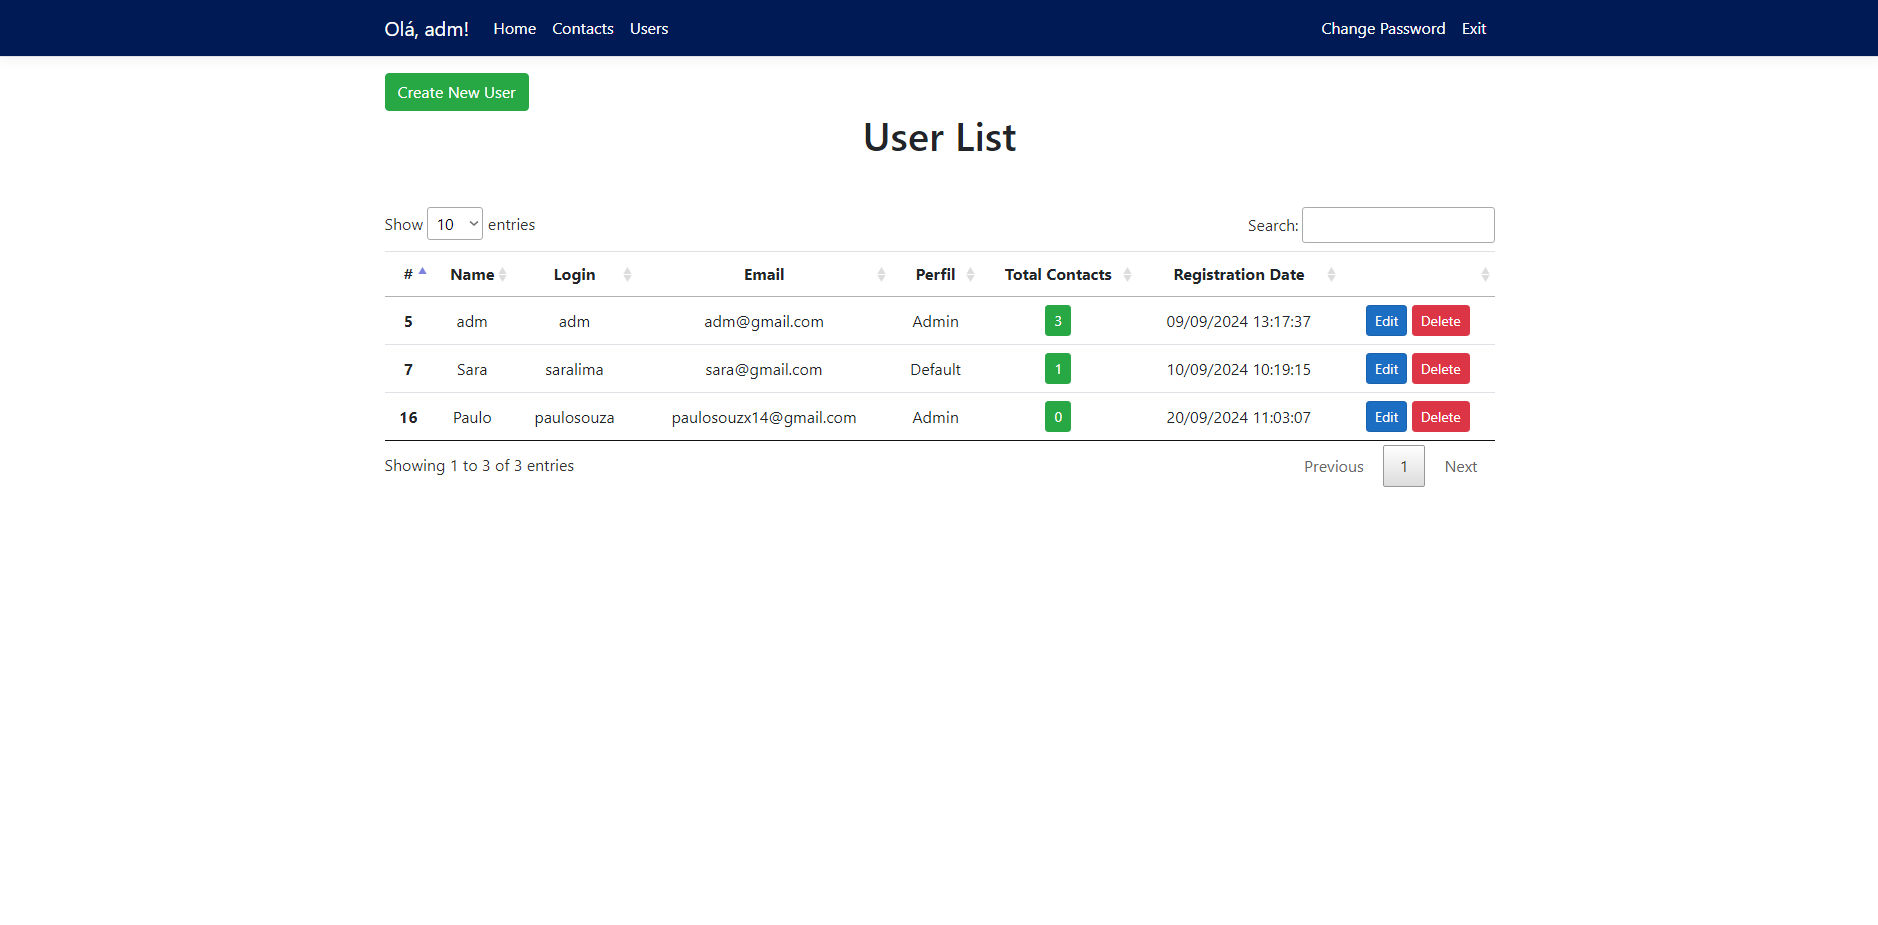Sort by Total Contacts column arrows
The image size is (1878, 925).
[1127, 275]
